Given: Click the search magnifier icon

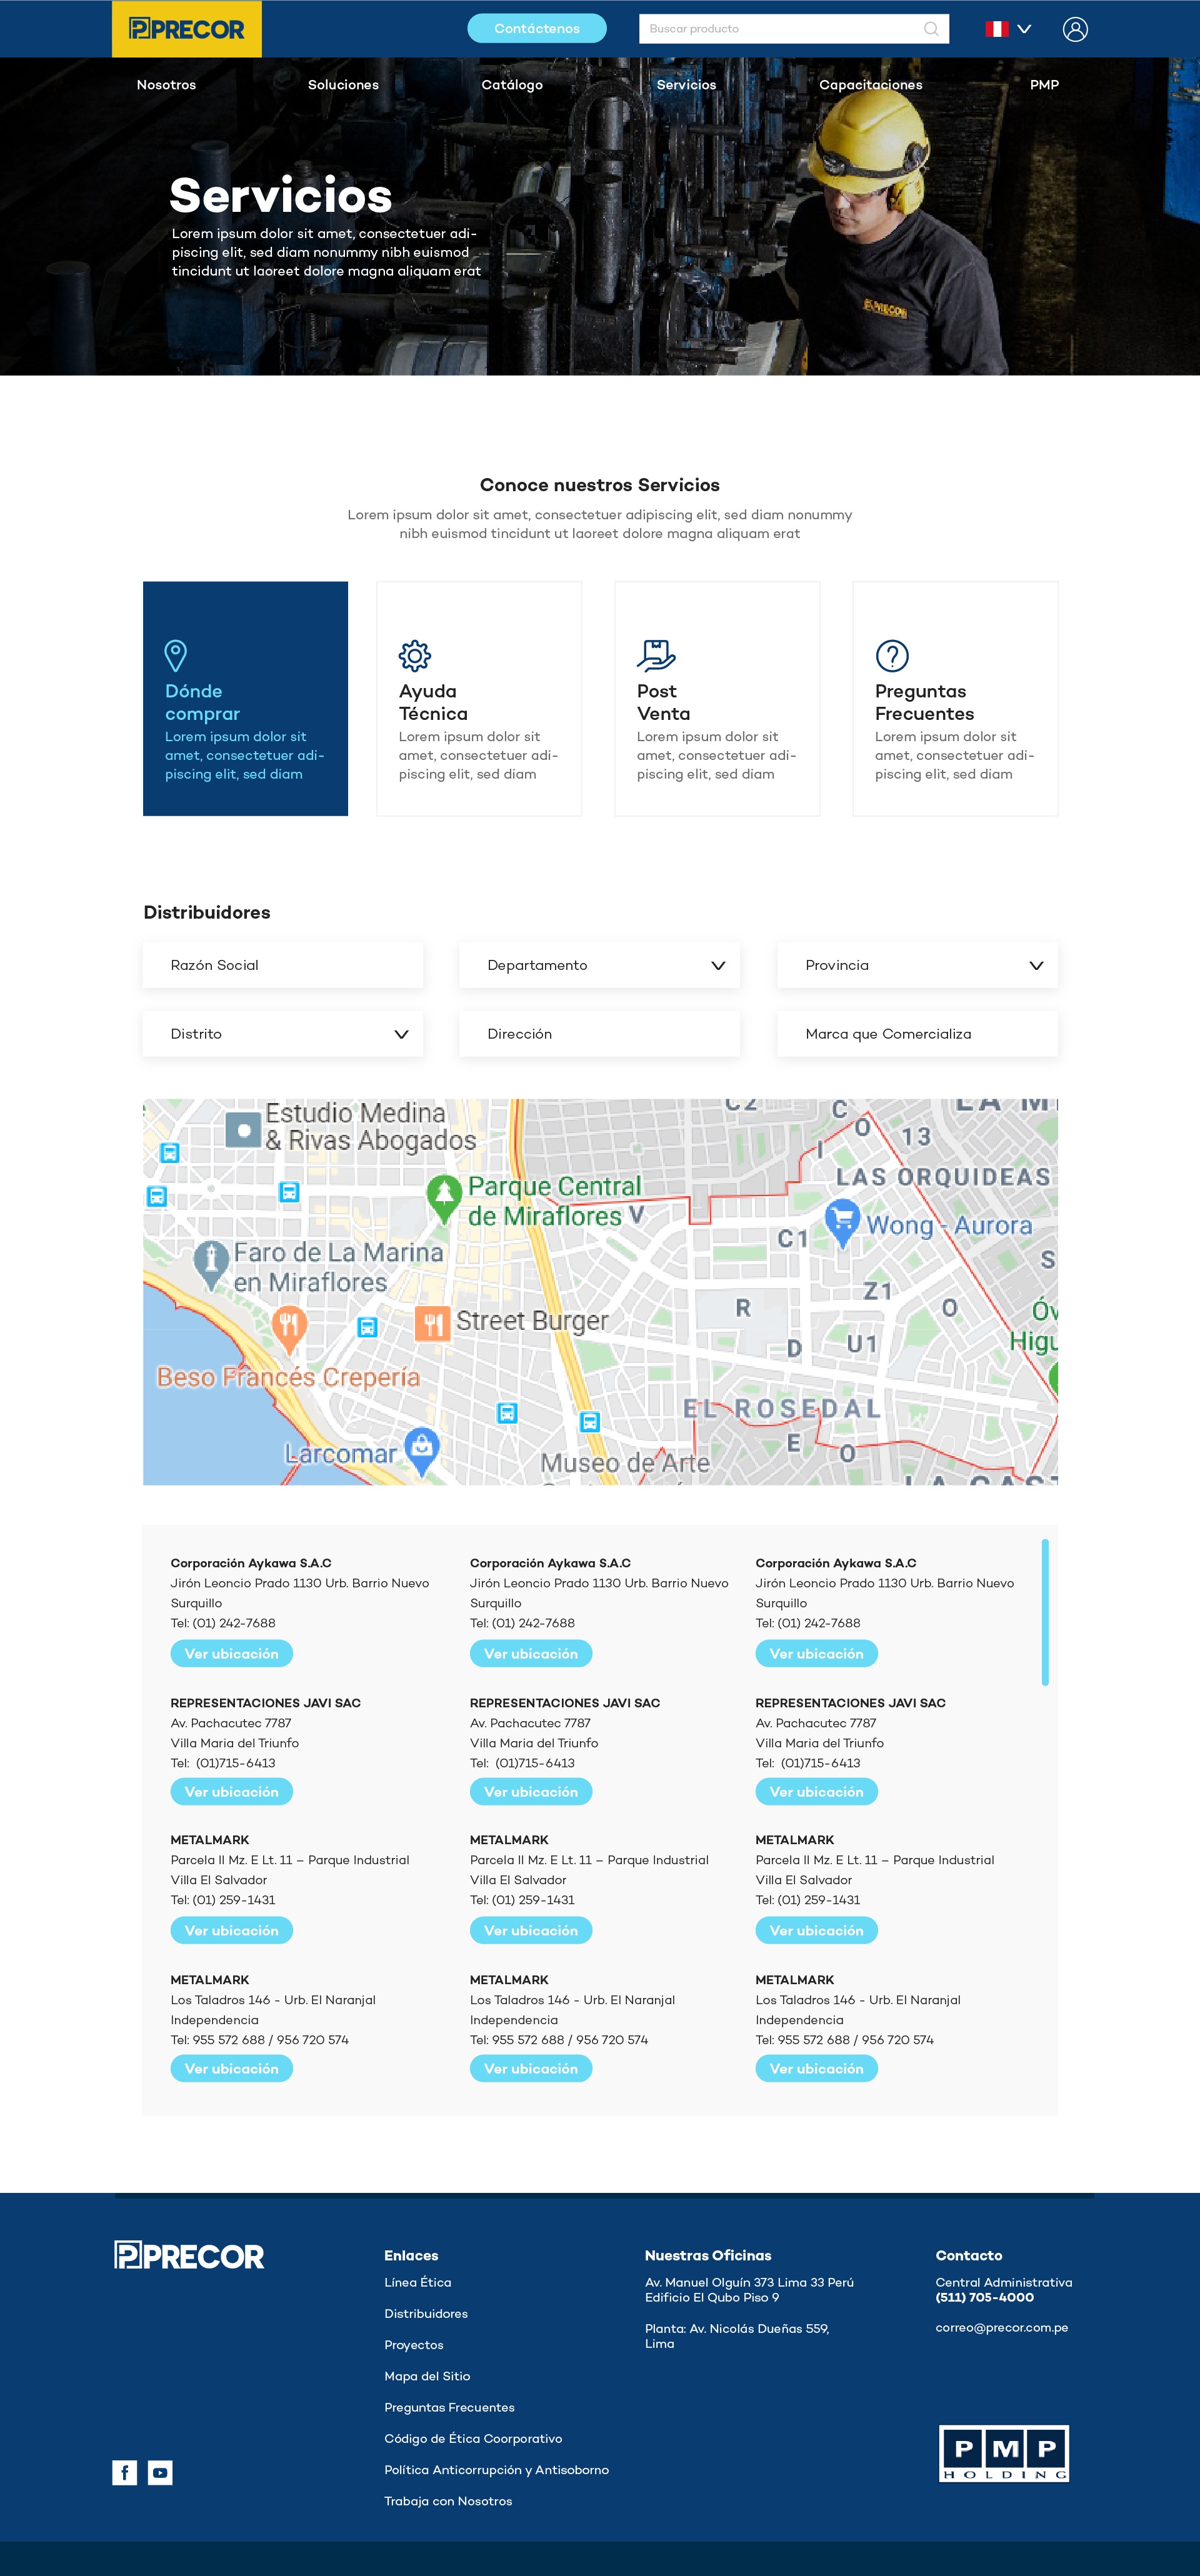Looking at the screenshot, I should point(931,29).
